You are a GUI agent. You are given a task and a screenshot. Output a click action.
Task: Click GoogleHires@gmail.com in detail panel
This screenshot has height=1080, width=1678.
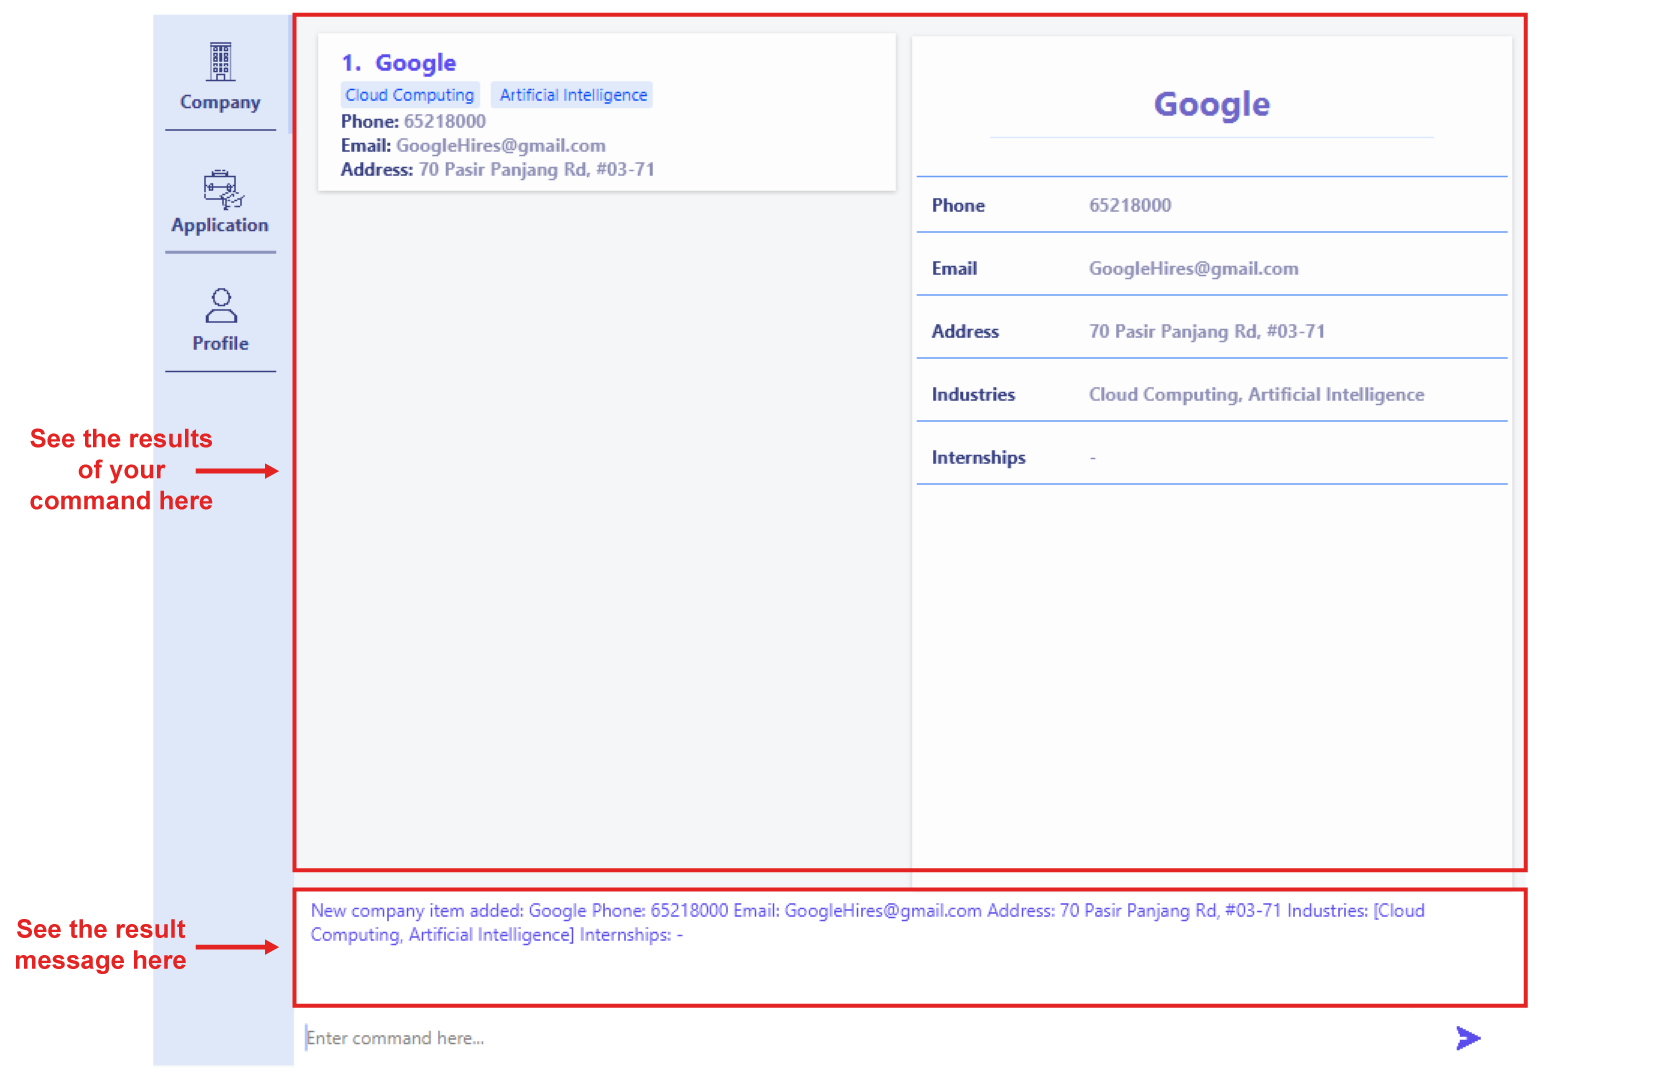[1194, 268]
